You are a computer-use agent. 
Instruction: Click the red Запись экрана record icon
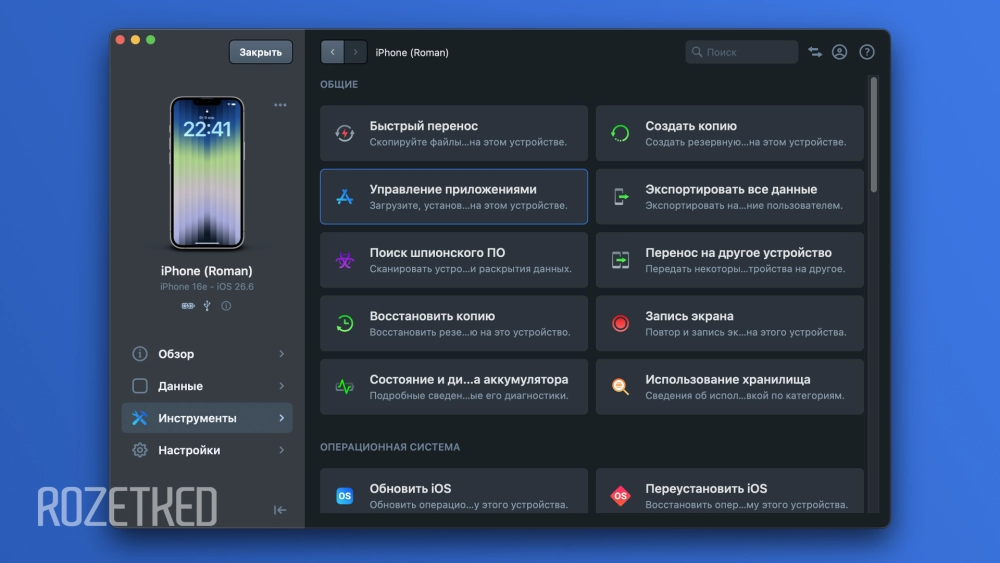coord(620,323)
